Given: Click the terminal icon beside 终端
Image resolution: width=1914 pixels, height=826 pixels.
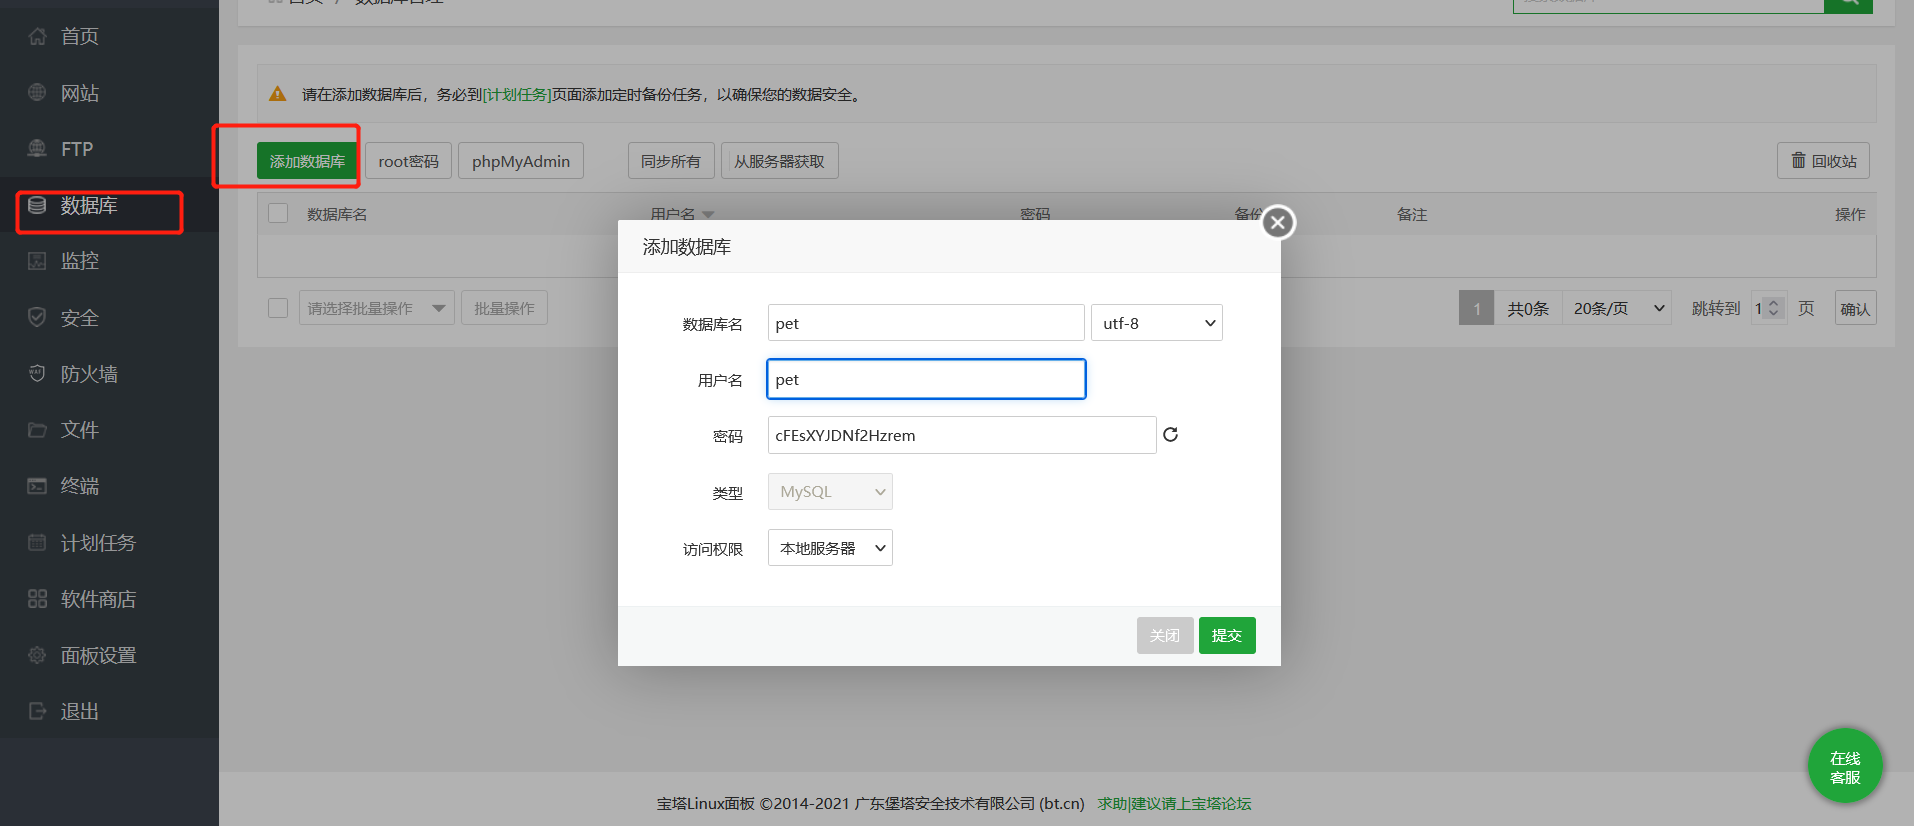Looking at the screenshot, I should click(37, 486).
